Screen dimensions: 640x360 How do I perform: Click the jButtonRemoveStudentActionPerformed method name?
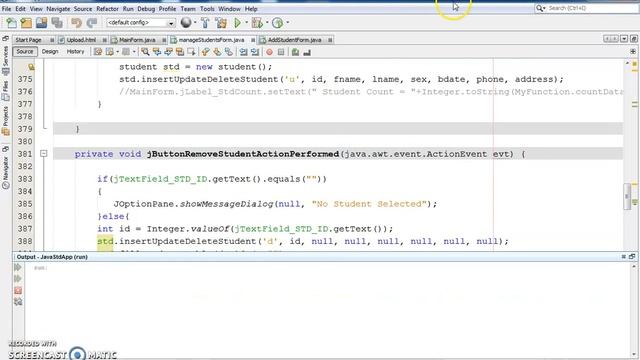(x=243, y=154)
